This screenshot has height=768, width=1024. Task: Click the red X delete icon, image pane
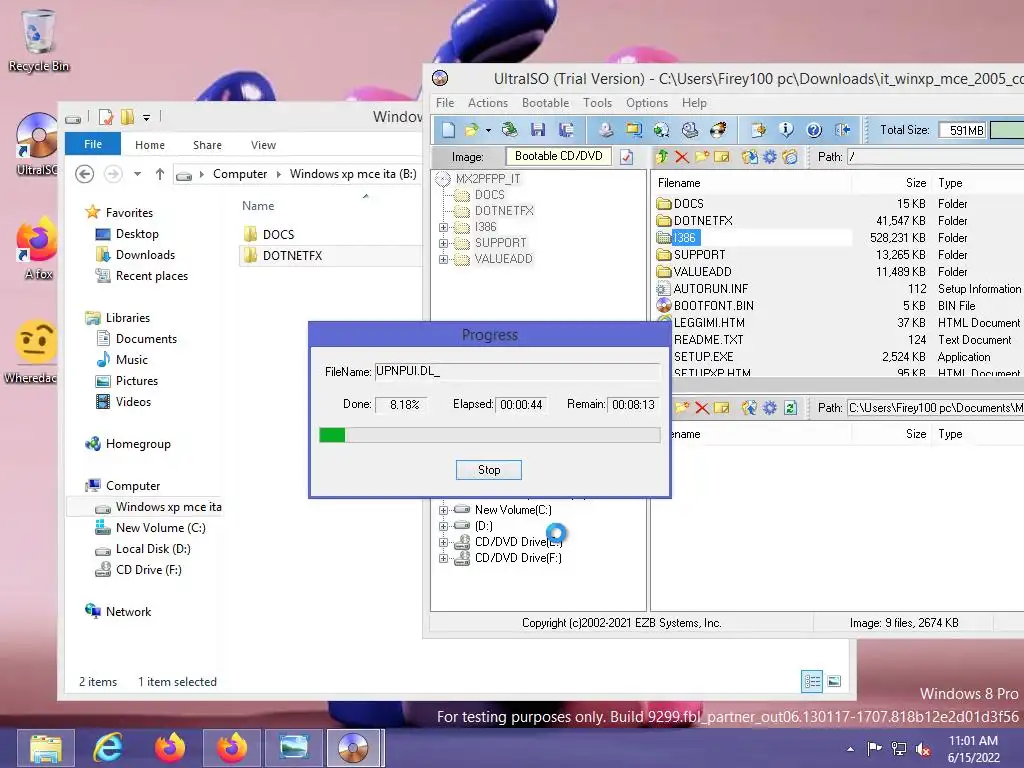[x=682, y=157]
